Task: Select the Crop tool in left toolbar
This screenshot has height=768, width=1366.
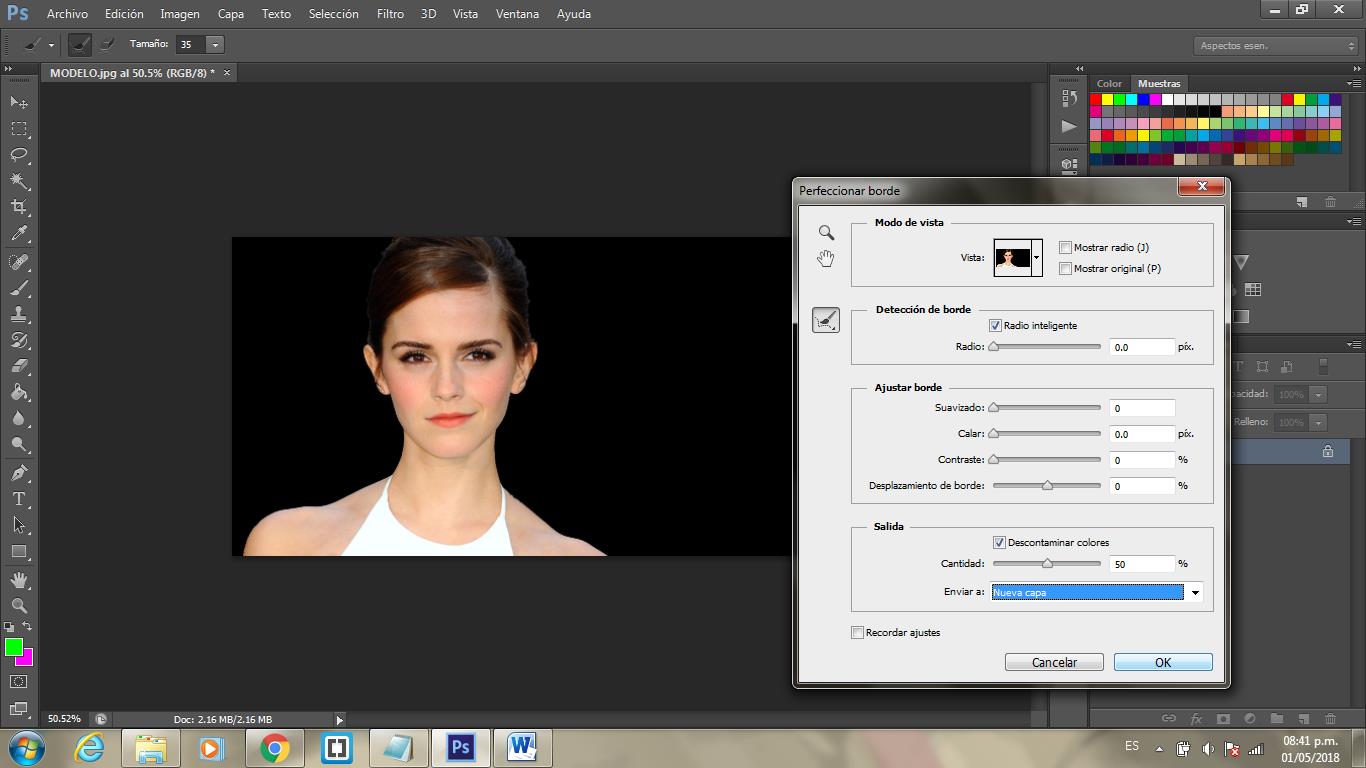Action: coord(19,207)
